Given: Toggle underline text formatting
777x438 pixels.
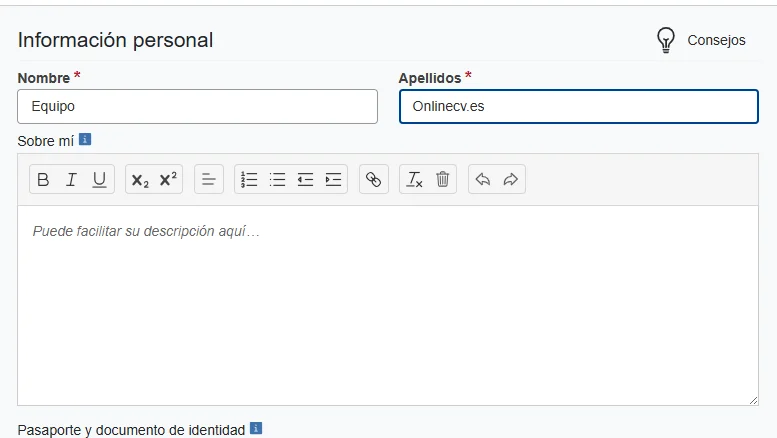Looking at the screenshot, I should point(100,179).
